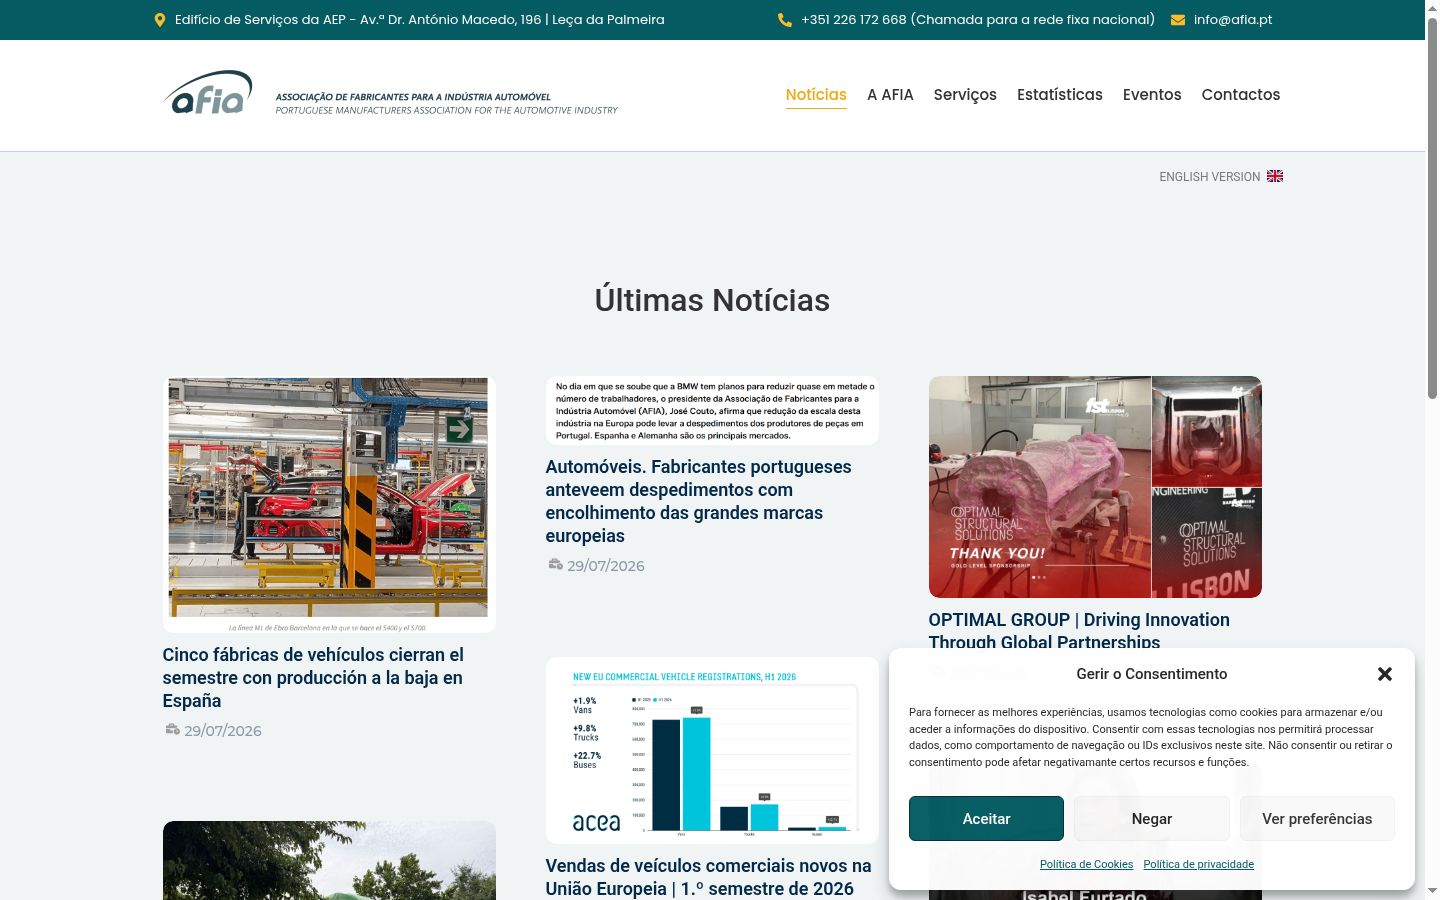
Task: Open the A AFIA menu item
Action: pos(890,95)
